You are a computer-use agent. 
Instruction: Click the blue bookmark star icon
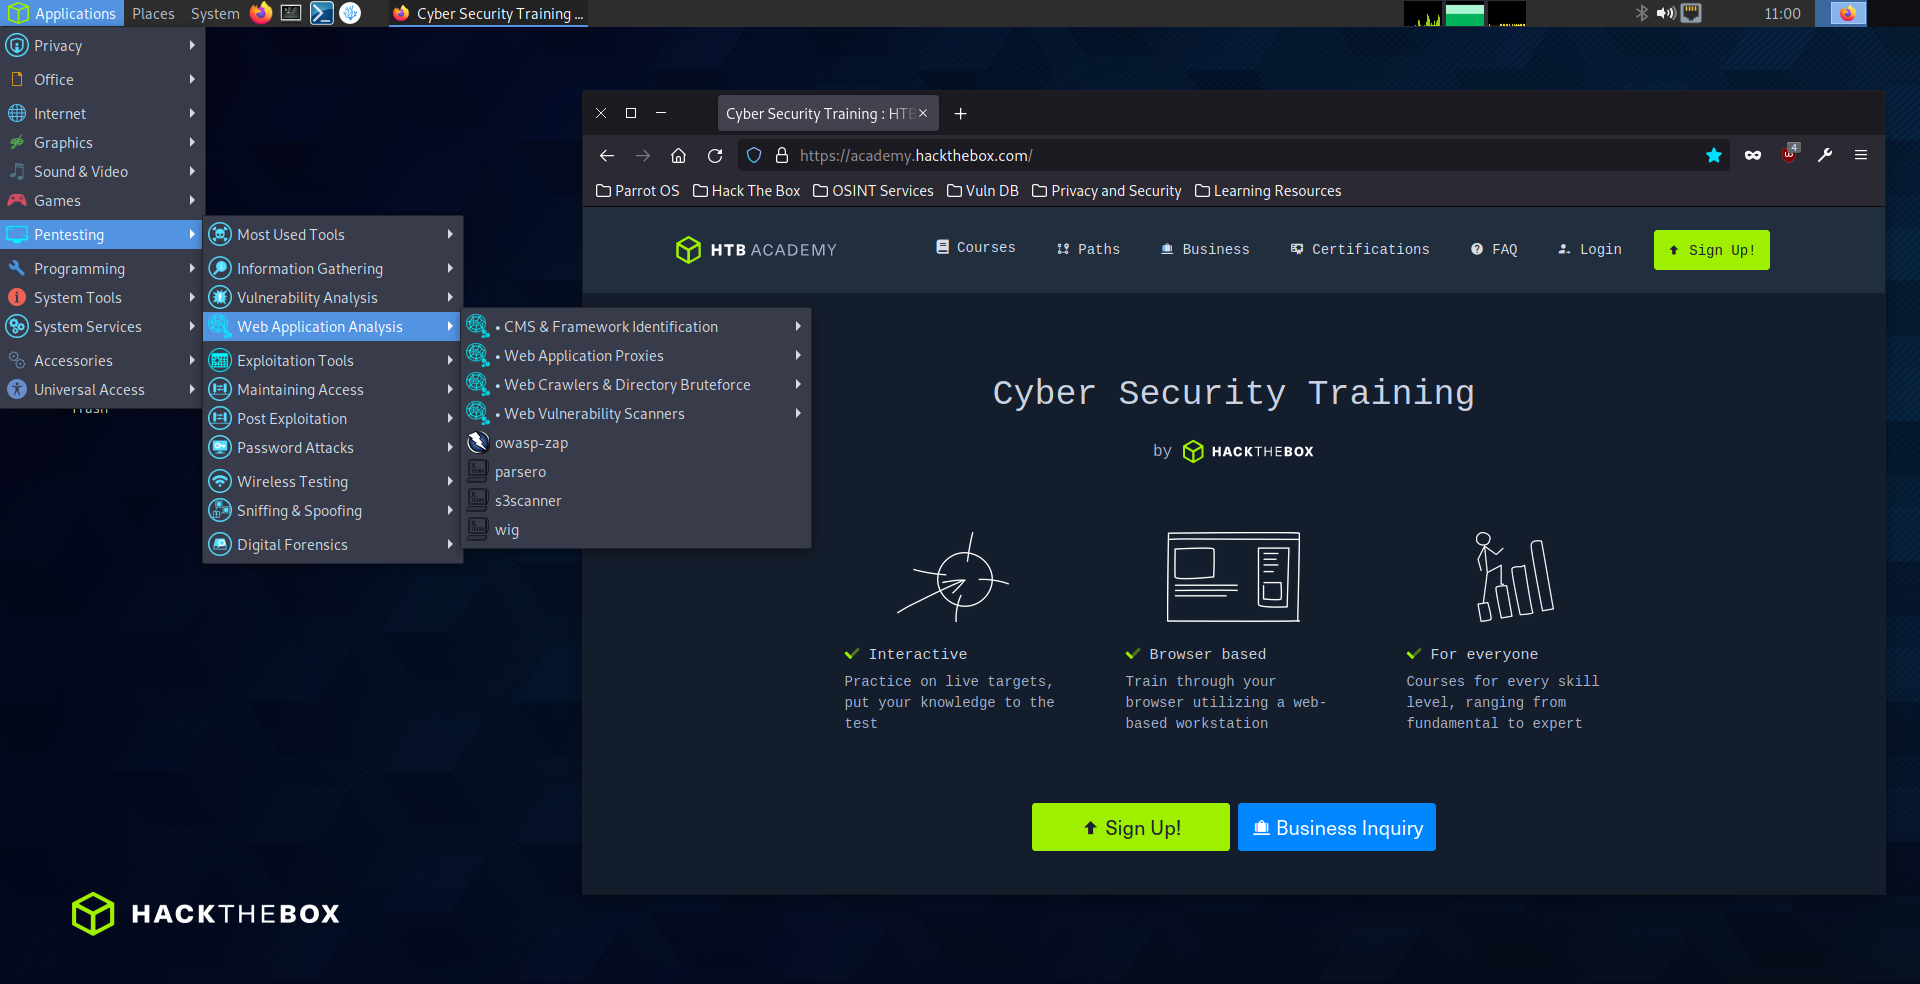1714,155
